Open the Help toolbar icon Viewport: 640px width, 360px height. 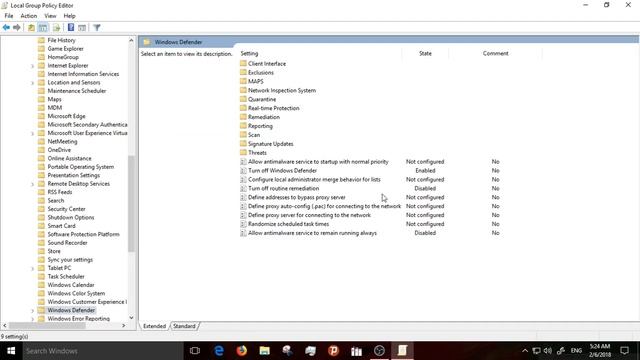pyautogui.click(x=71, y=28)
